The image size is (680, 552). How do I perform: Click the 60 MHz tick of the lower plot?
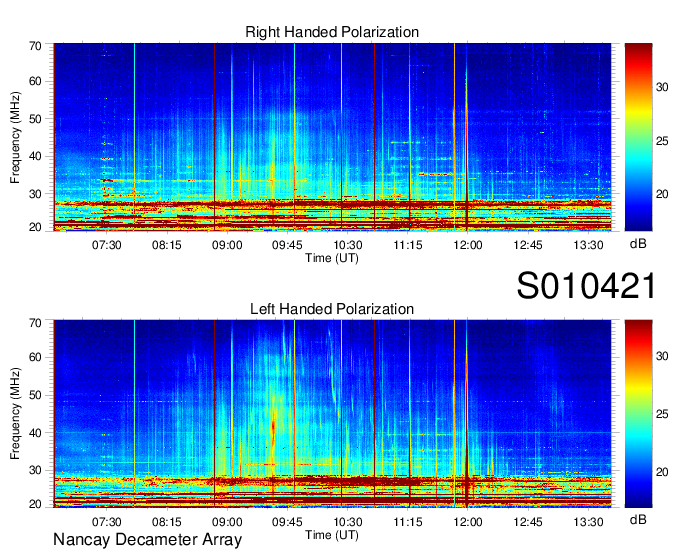(x=35, y=358)
